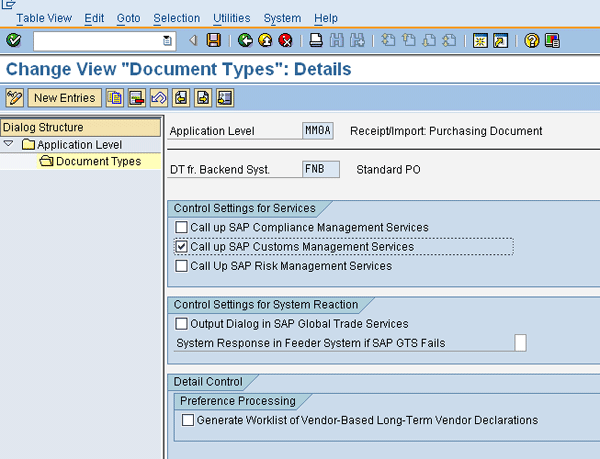Click the Save diskette icon
600x459 pixels.
tap(214, 40)
